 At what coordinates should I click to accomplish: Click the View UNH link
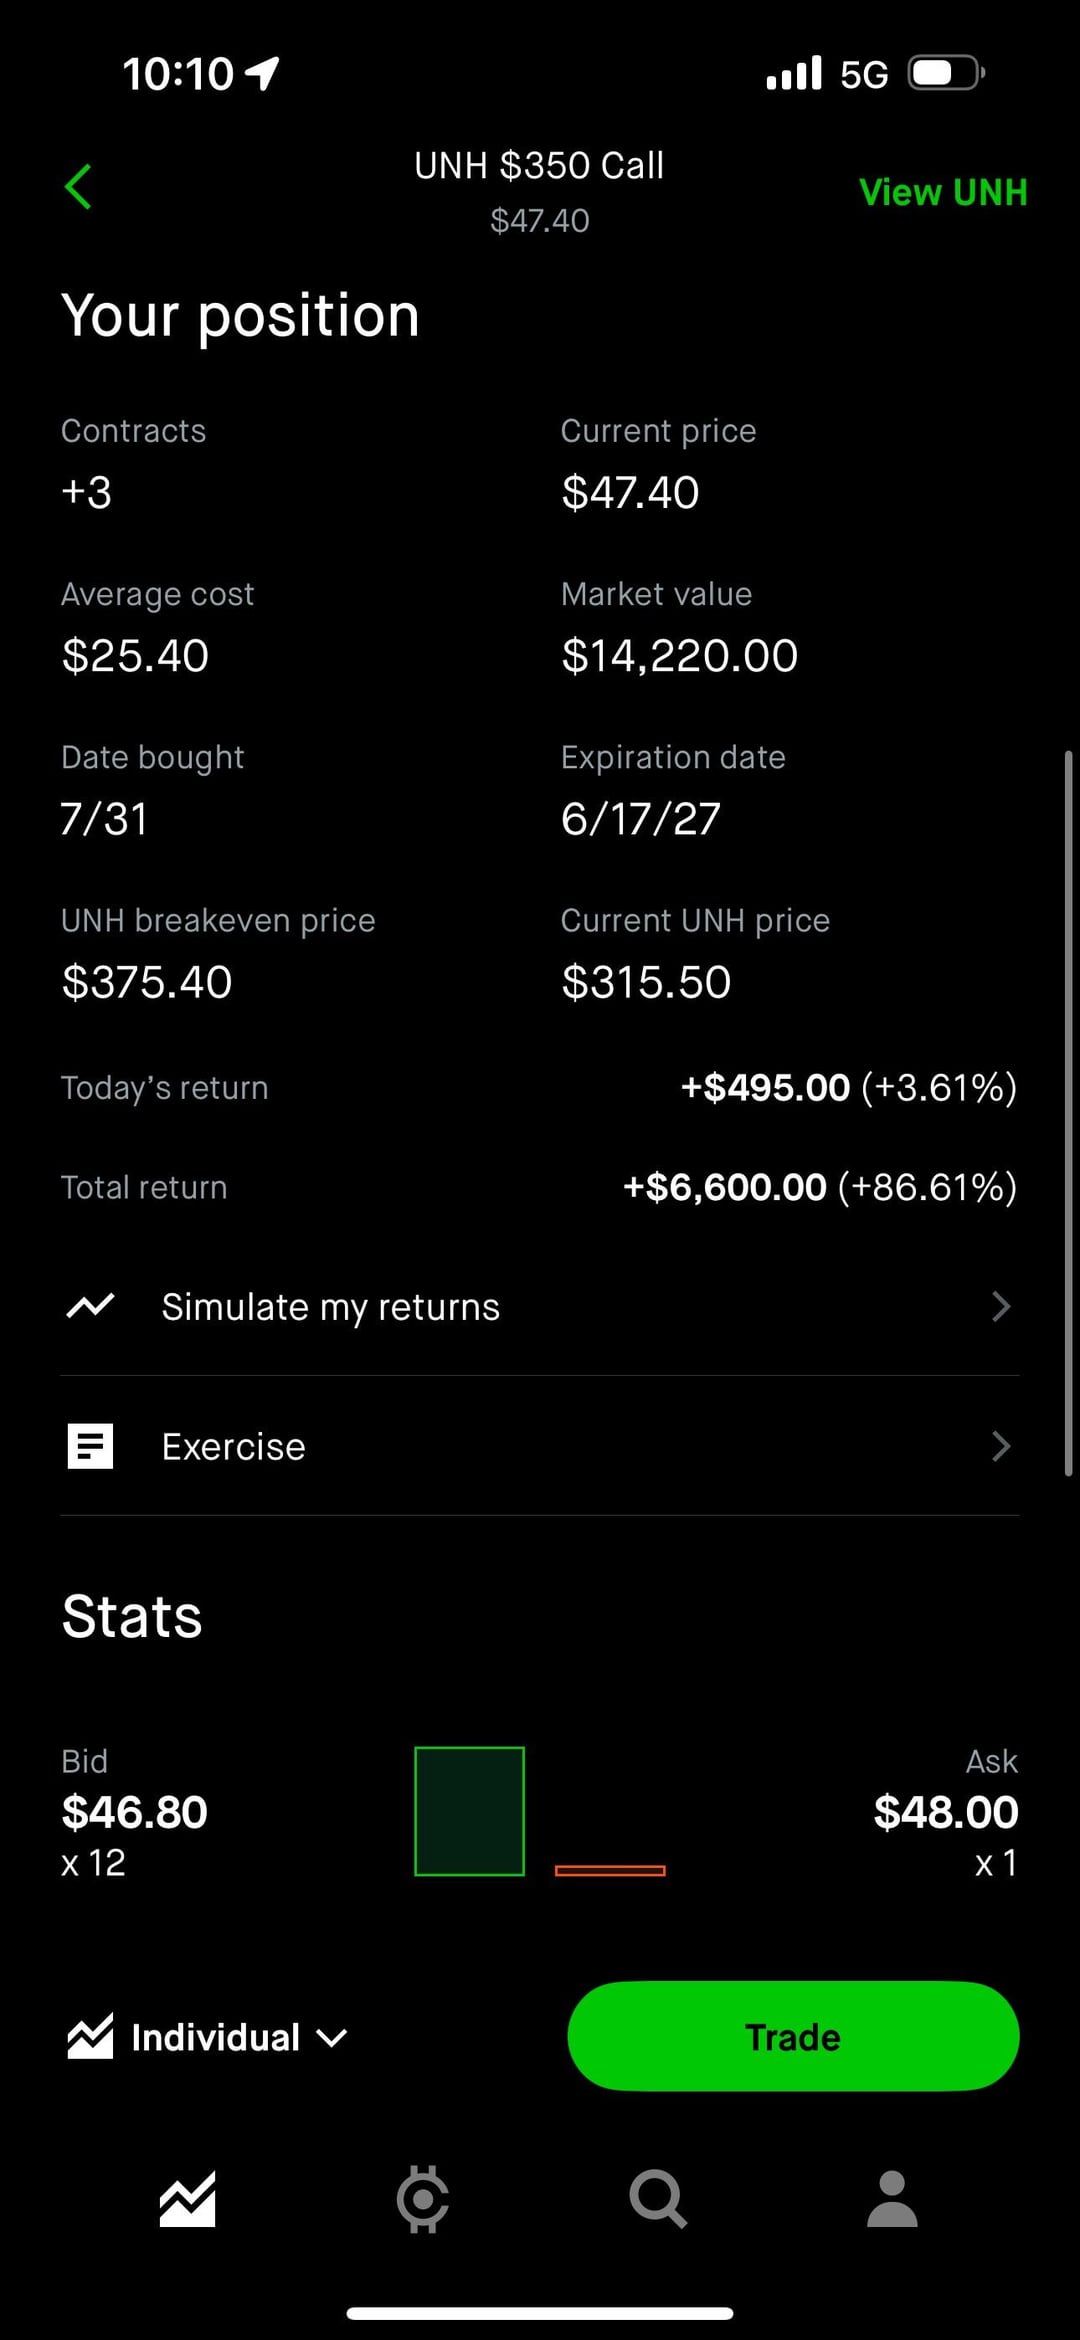click(x=943, y=192)
